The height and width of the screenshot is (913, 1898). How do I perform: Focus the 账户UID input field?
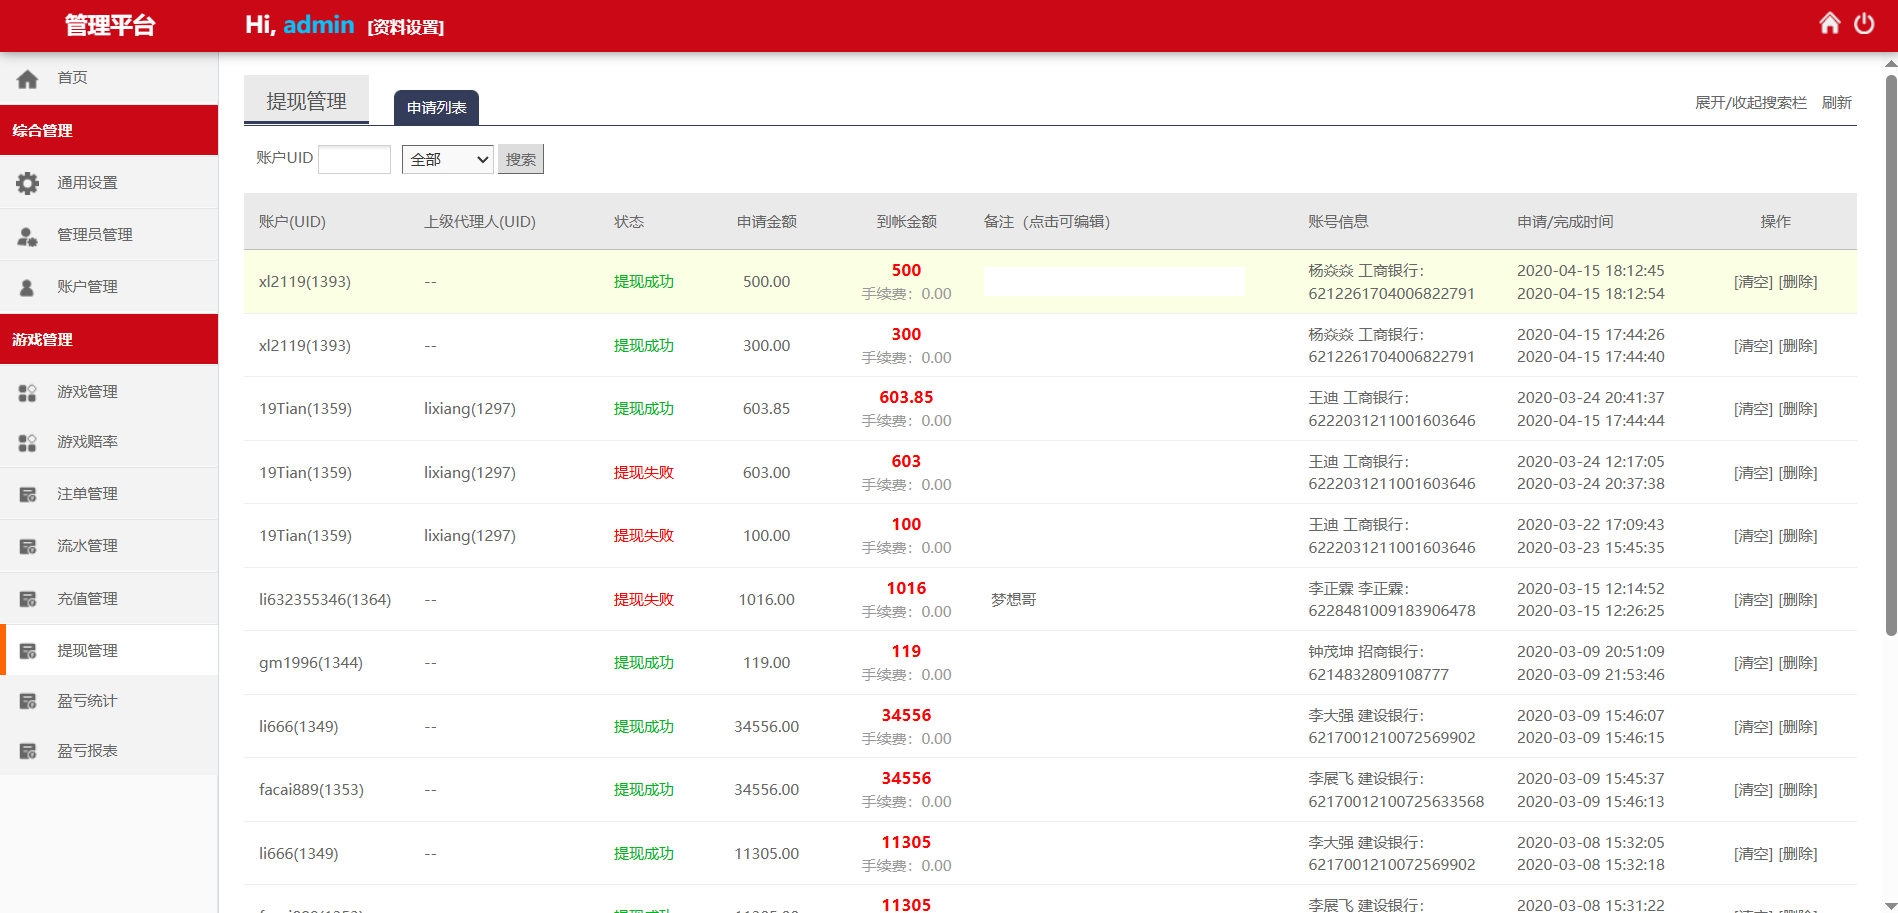tap(354, 159)
